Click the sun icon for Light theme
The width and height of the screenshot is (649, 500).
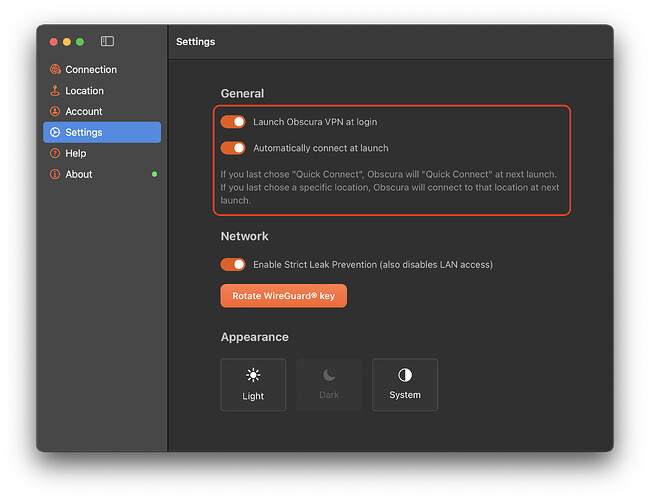click(253, 375)
